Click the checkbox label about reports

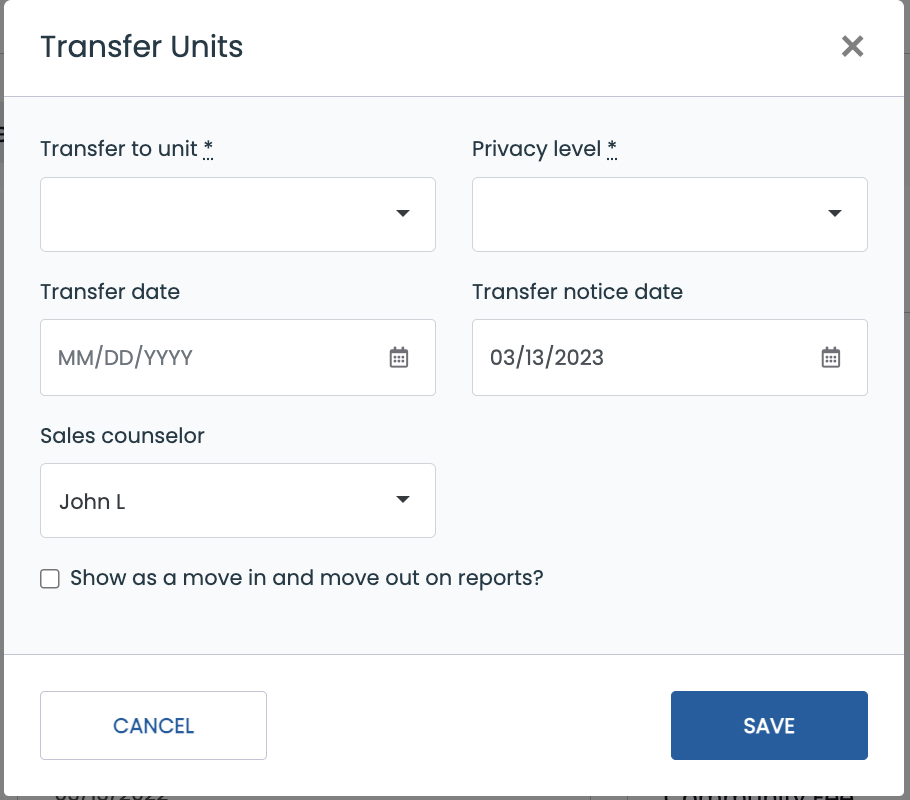pyautogui.click(x=306, y=578)
